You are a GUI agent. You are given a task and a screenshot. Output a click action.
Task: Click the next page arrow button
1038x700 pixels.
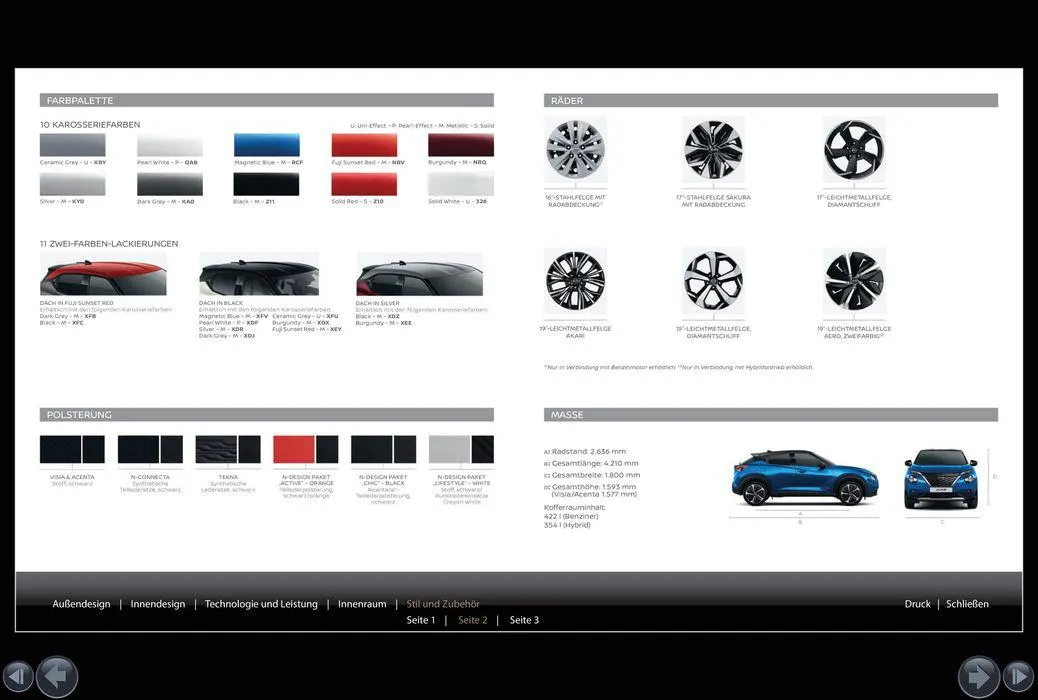tap(978, 677)
